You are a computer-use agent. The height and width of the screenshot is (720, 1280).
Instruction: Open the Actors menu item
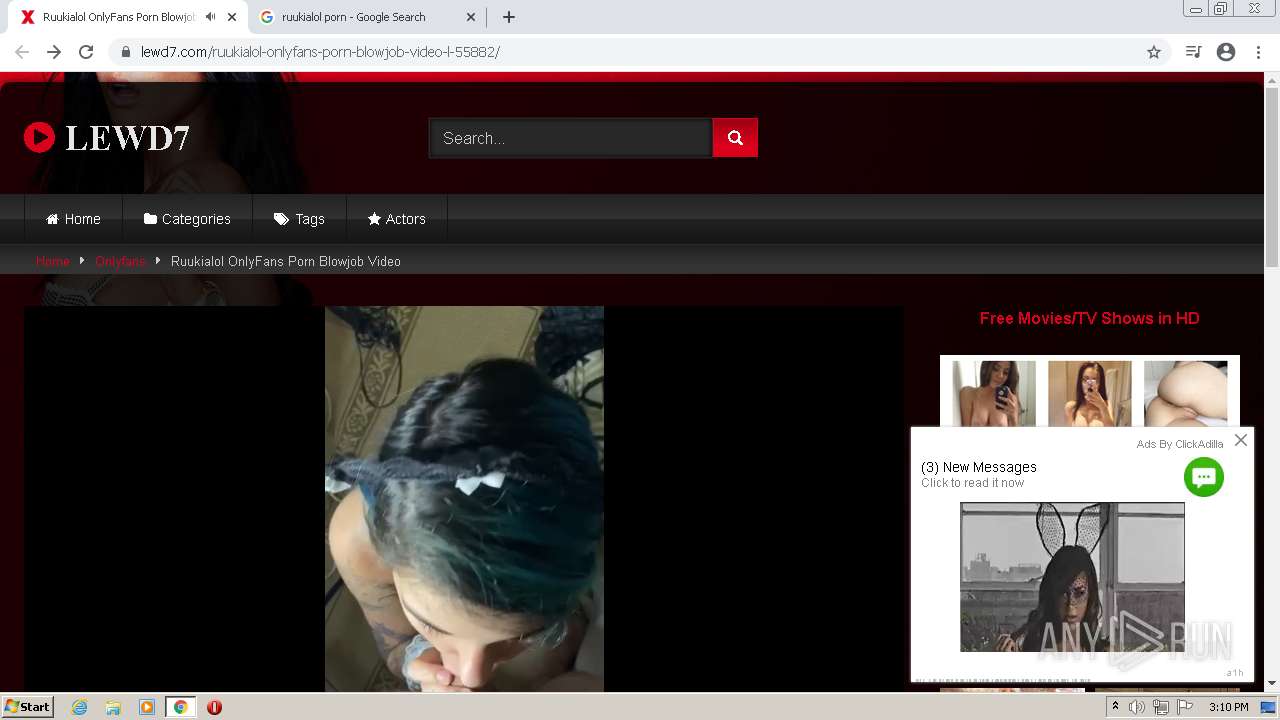click(x=397, y=219)
